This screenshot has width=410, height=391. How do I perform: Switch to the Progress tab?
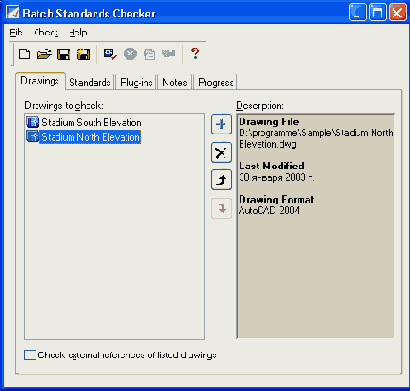coord(216,82)
